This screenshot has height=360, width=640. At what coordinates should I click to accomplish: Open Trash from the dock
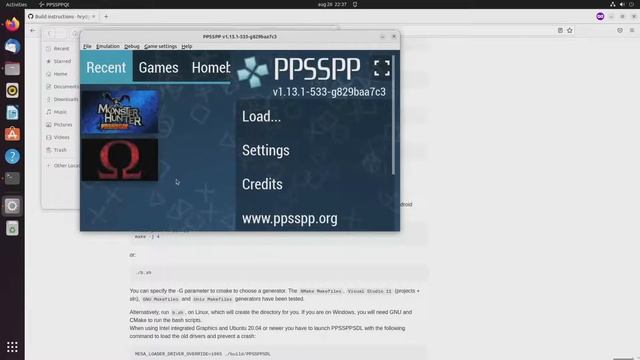pyautogui.click(x=12, y=229)
